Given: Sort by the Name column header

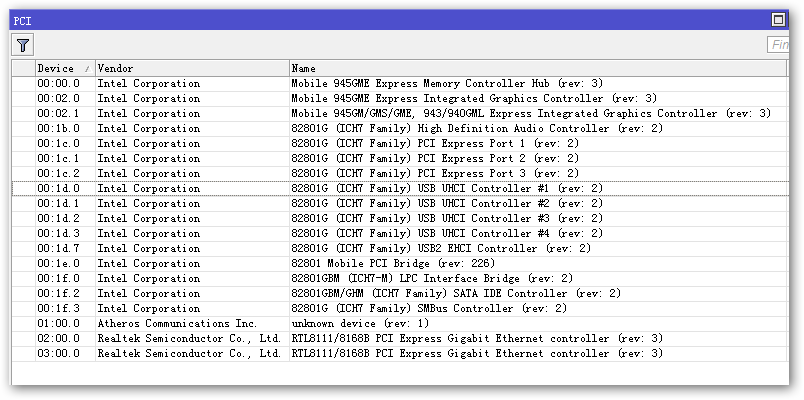Looking at the screenshot, I should pyautogui.click(x=538, y=68).
